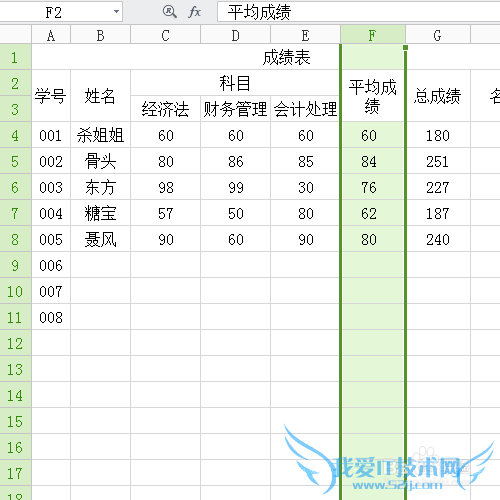The height and width of the screenshot is (500, 500).
Task: Select column G header
Action: coord(438,35)
